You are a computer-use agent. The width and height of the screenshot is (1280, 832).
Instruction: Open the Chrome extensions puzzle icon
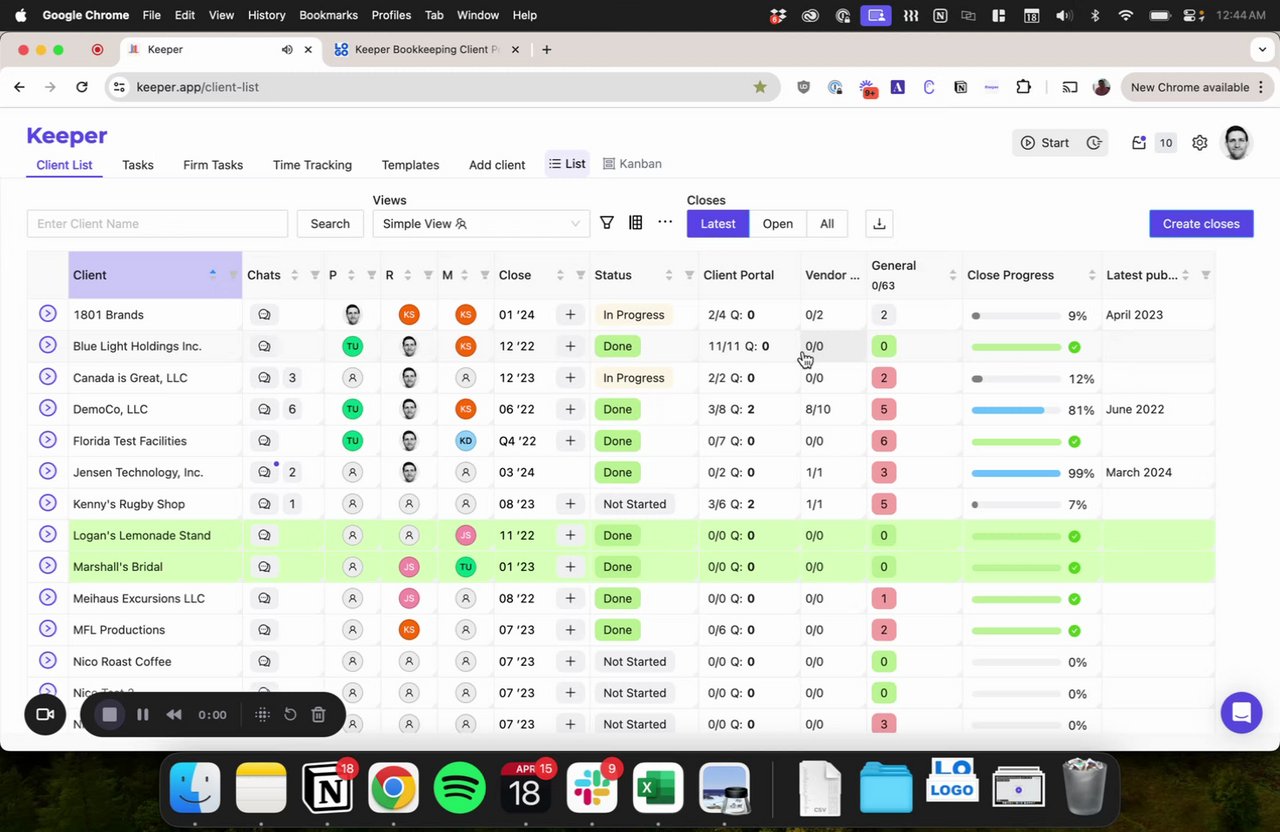1023,87
